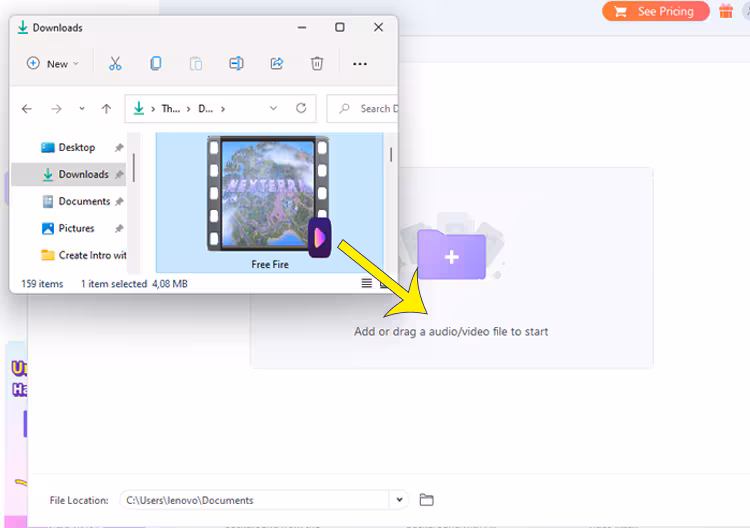Share the selected file via toolbar icon
Image resolution: width=750 pixels, height=528 pixels.
276,64
